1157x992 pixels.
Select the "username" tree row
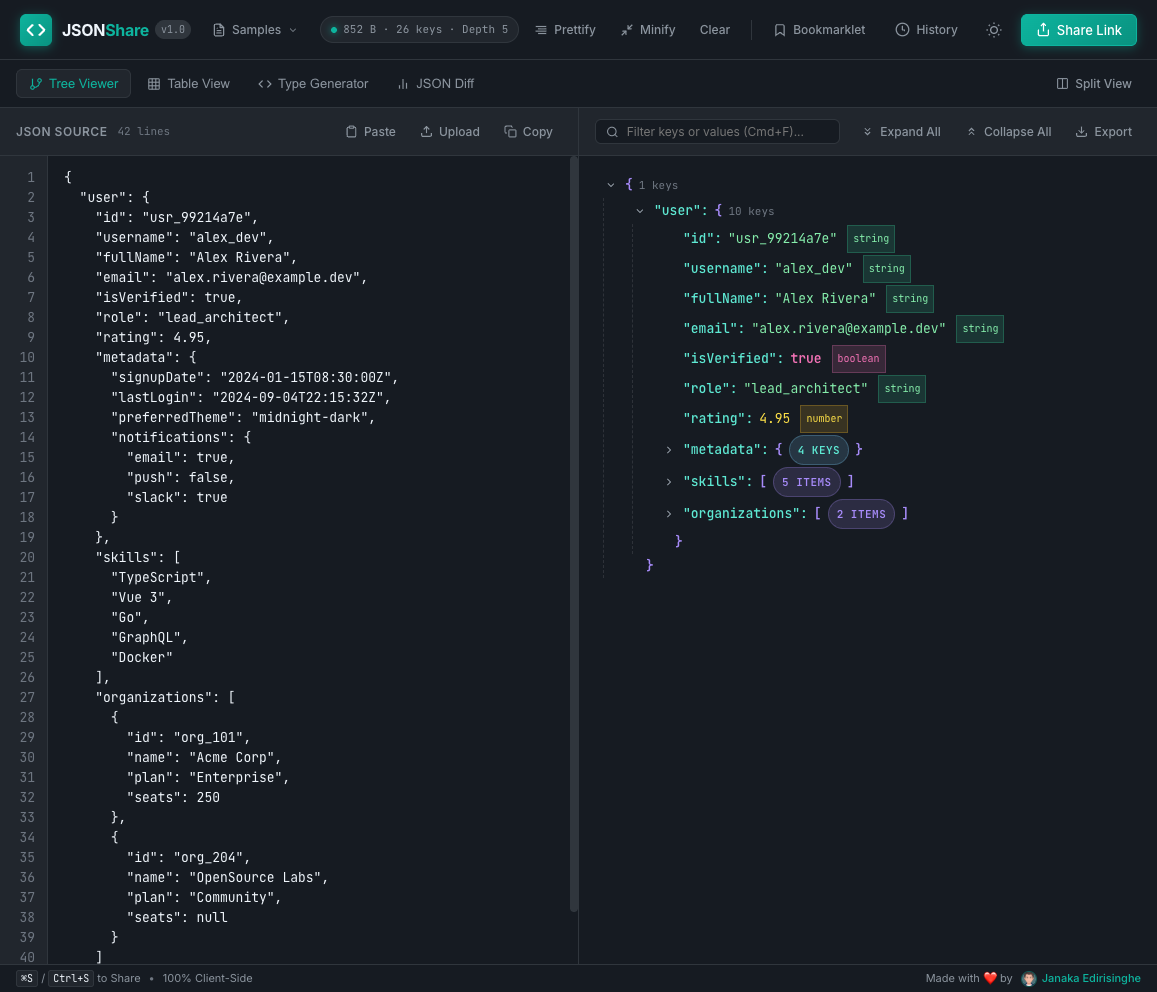(x=796, y=269)
